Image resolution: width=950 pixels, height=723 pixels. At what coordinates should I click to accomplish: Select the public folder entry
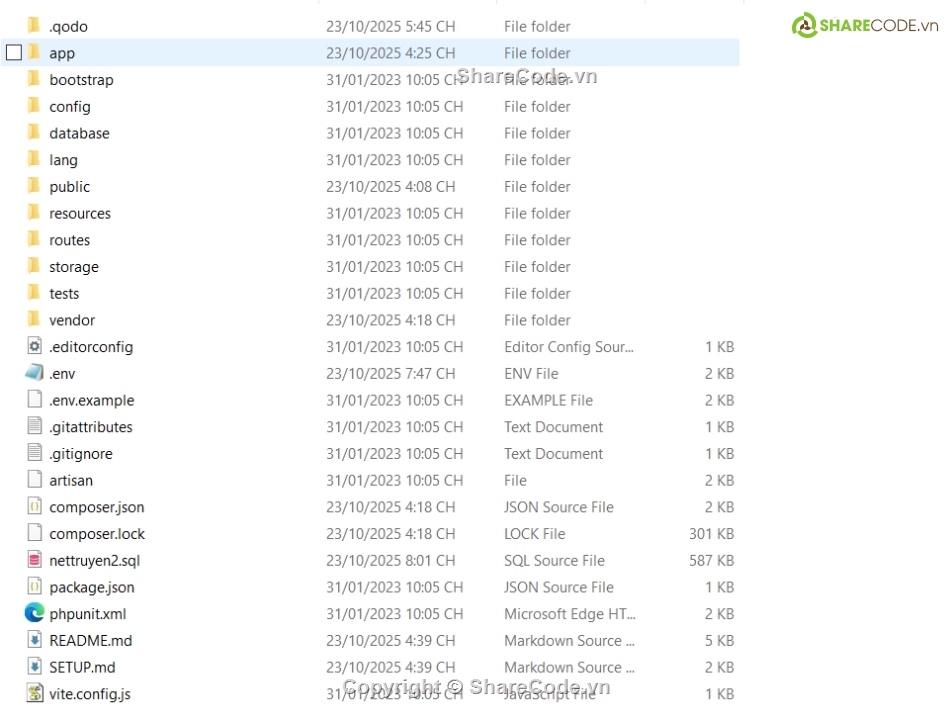pyautogui.click(x=69, y=187)
